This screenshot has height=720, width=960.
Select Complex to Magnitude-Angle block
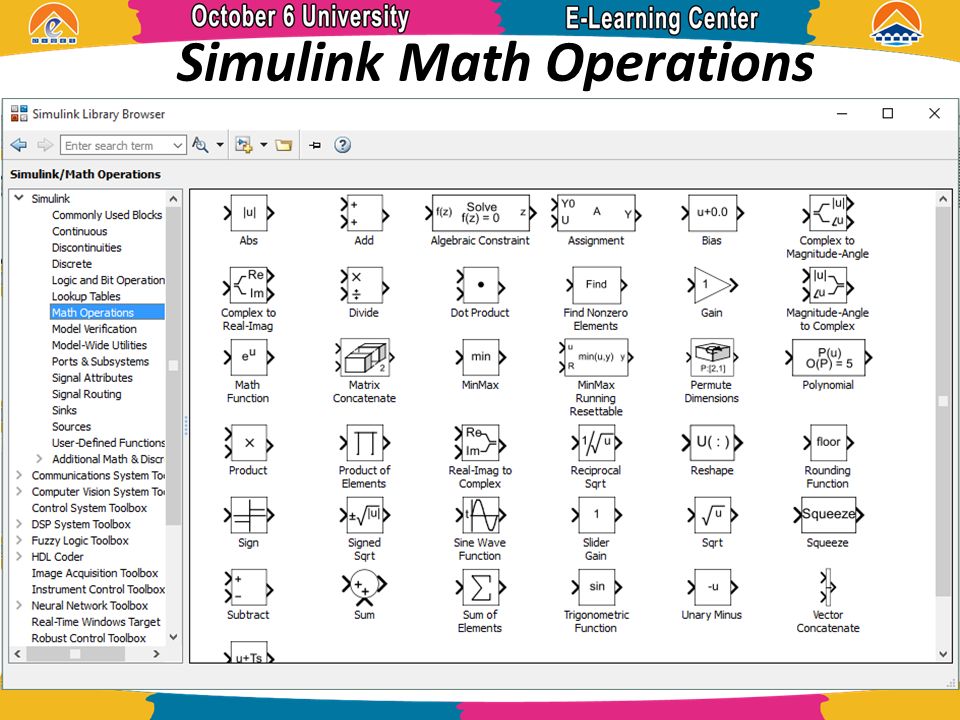click(828, 212)
